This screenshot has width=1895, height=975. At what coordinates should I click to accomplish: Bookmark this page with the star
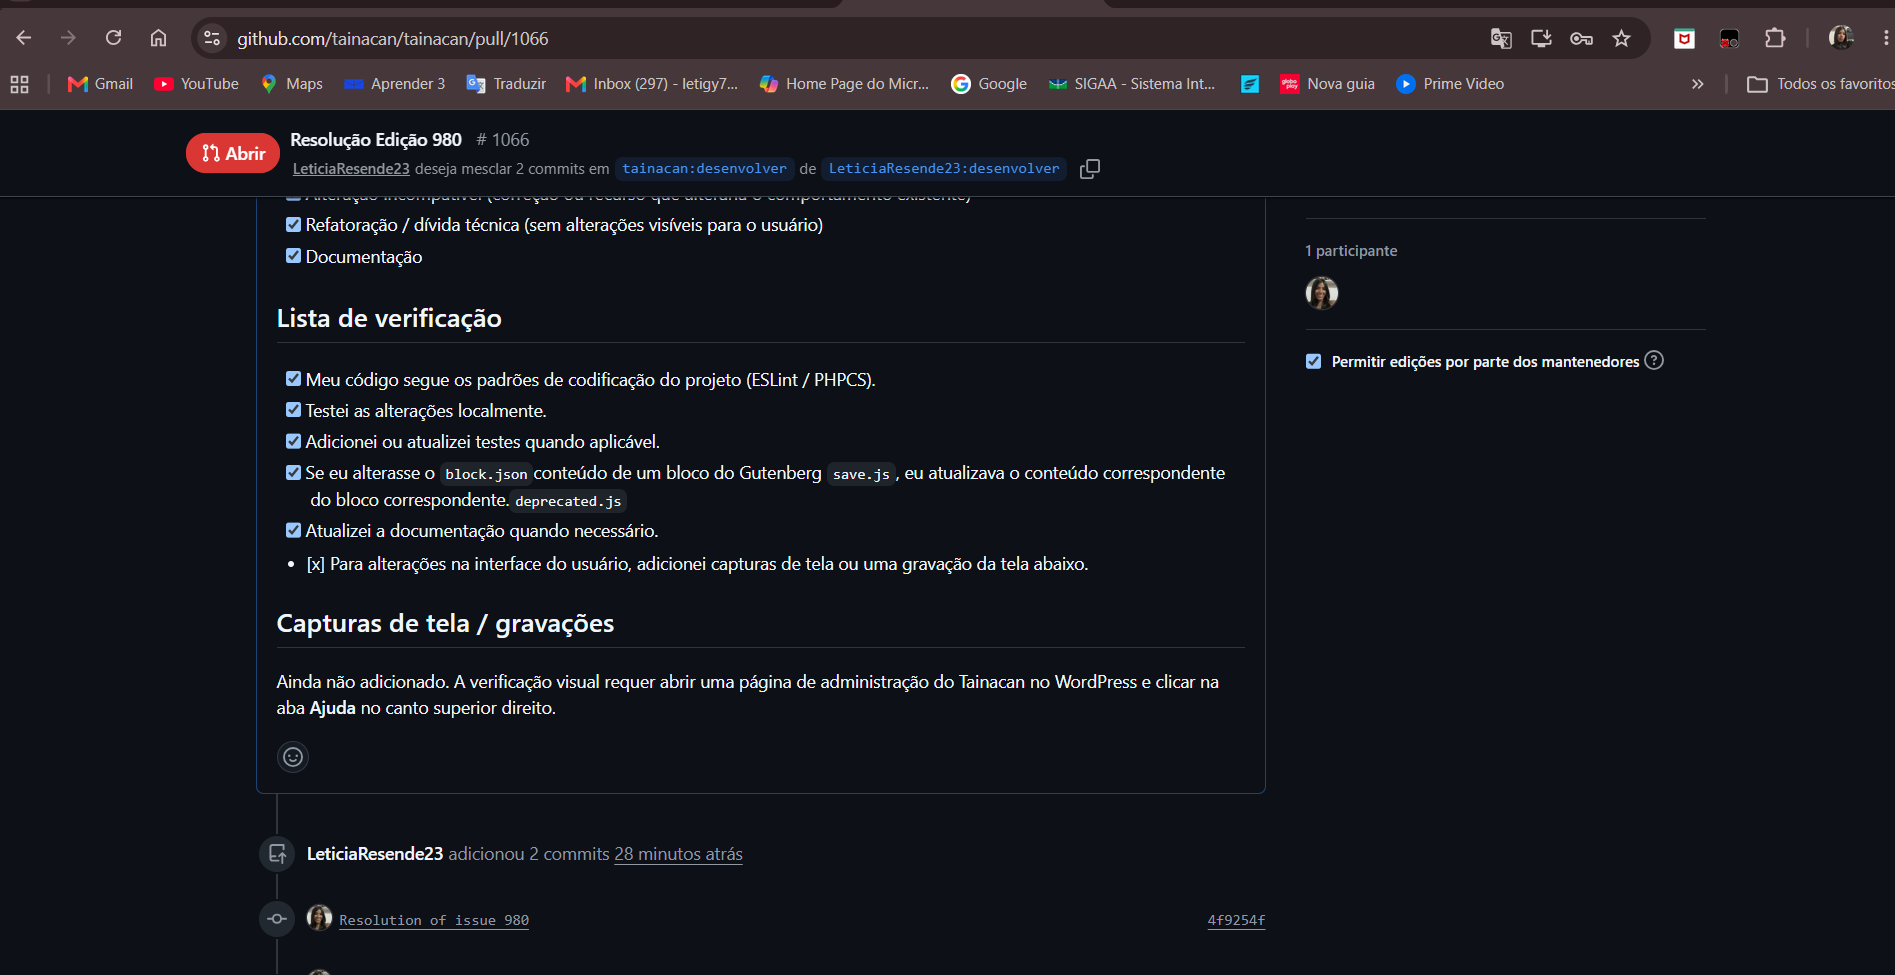[x=1621, y=38]
